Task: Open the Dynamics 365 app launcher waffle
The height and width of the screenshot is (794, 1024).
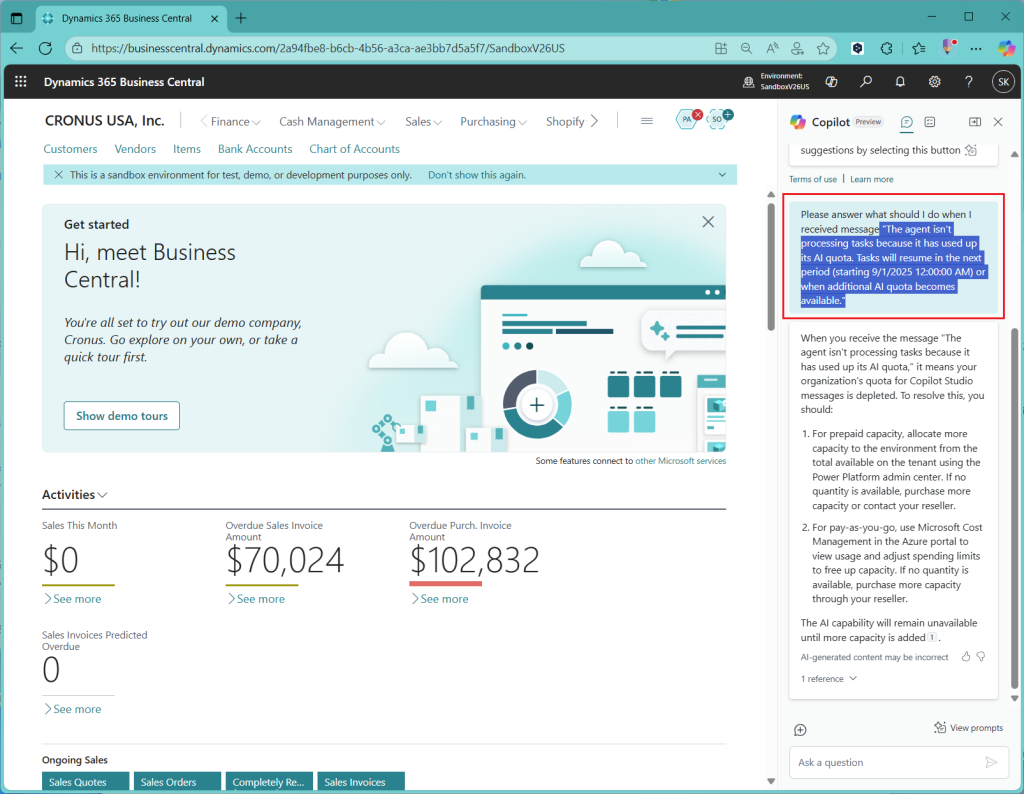Action: [x=21, y=82]
